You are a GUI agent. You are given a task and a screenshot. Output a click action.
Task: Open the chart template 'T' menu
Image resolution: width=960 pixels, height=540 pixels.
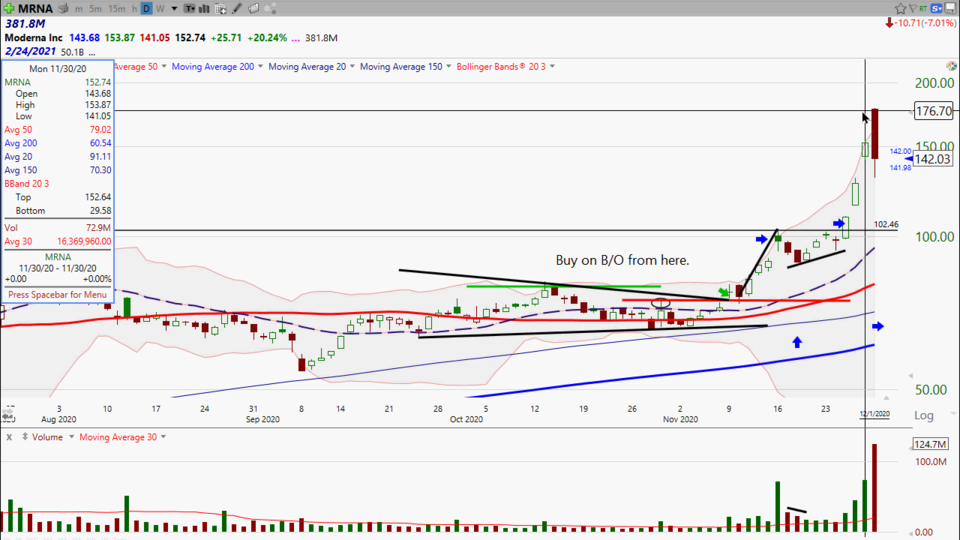coord(190,9)
